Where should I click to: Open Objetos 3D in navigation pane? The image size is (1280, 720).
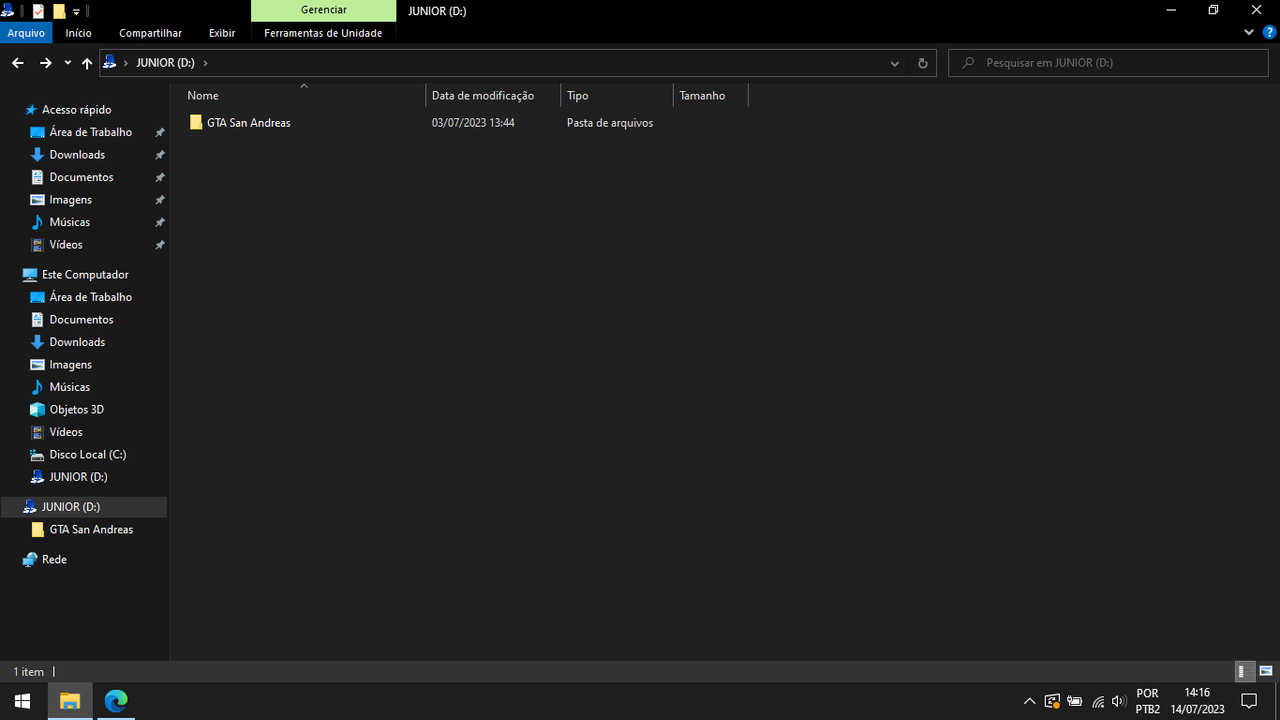coord(76,410)
